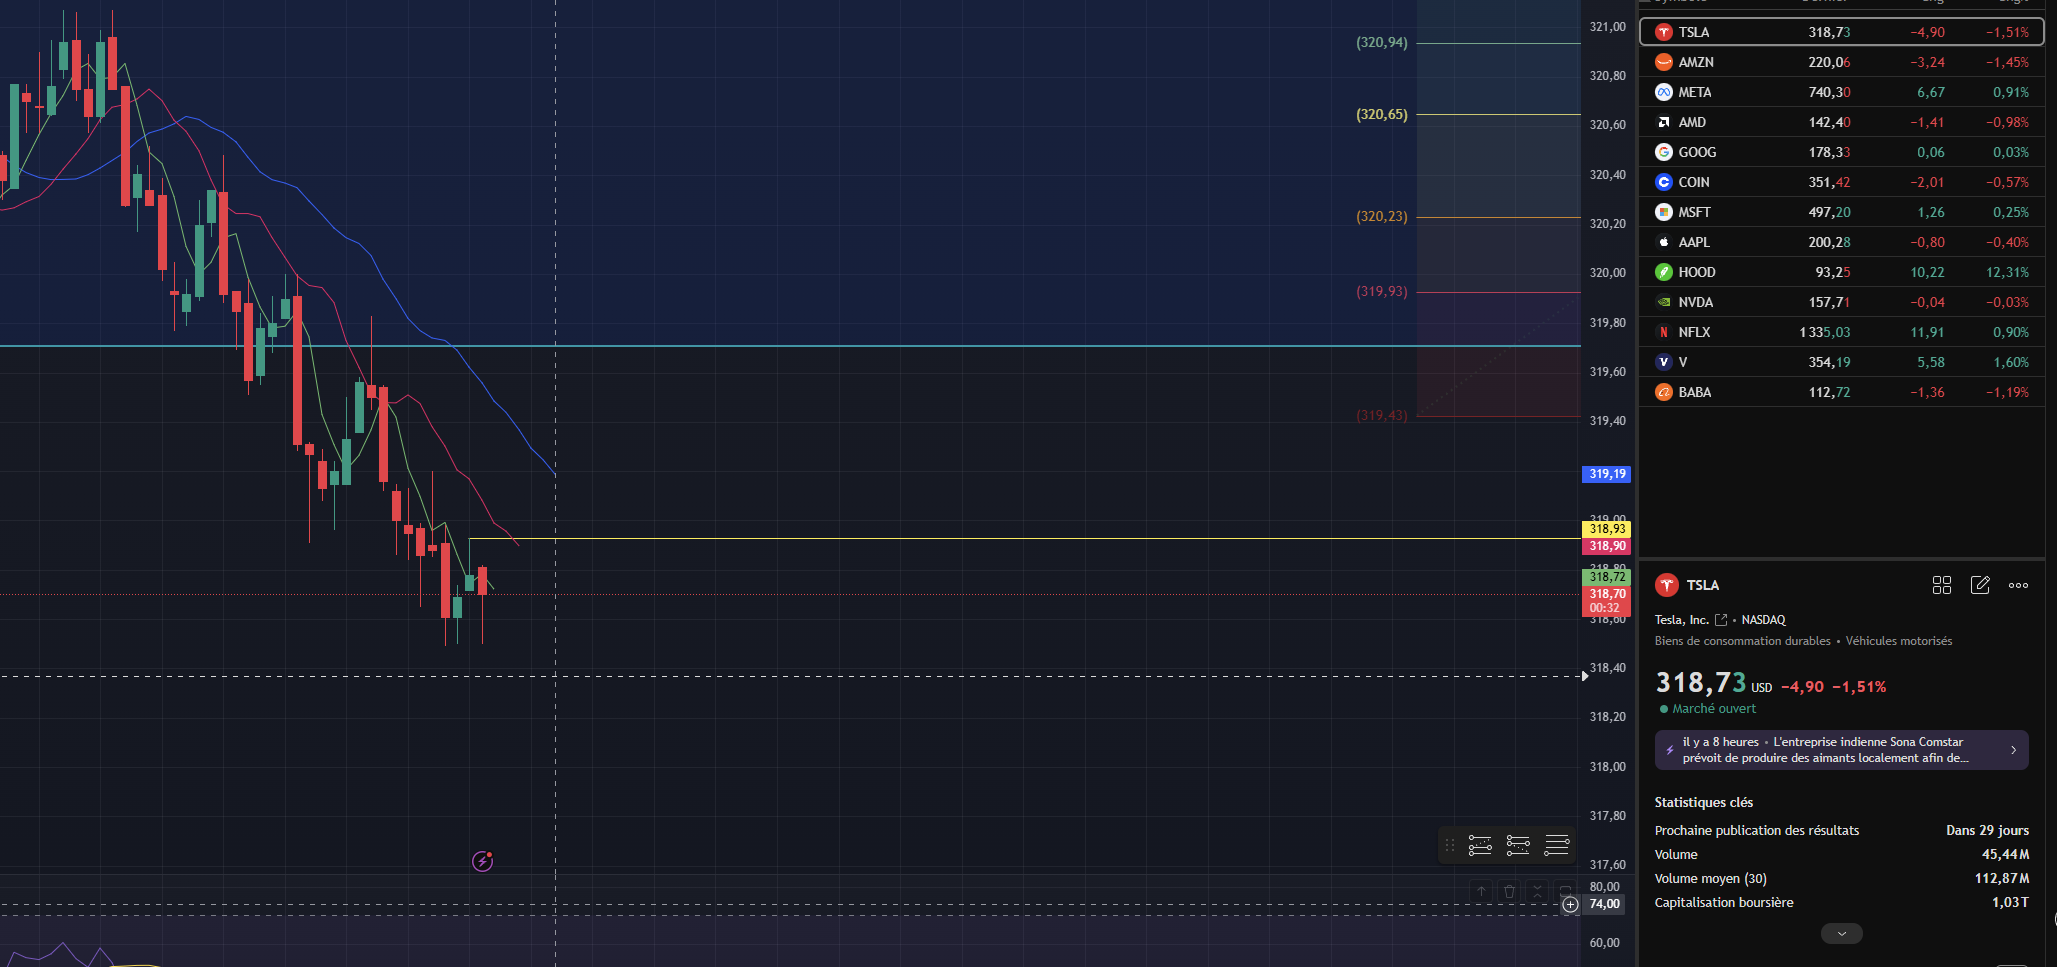Click the Meta logo icon in watchlist
This screenshot has width=2057, height=967.
1664,92
